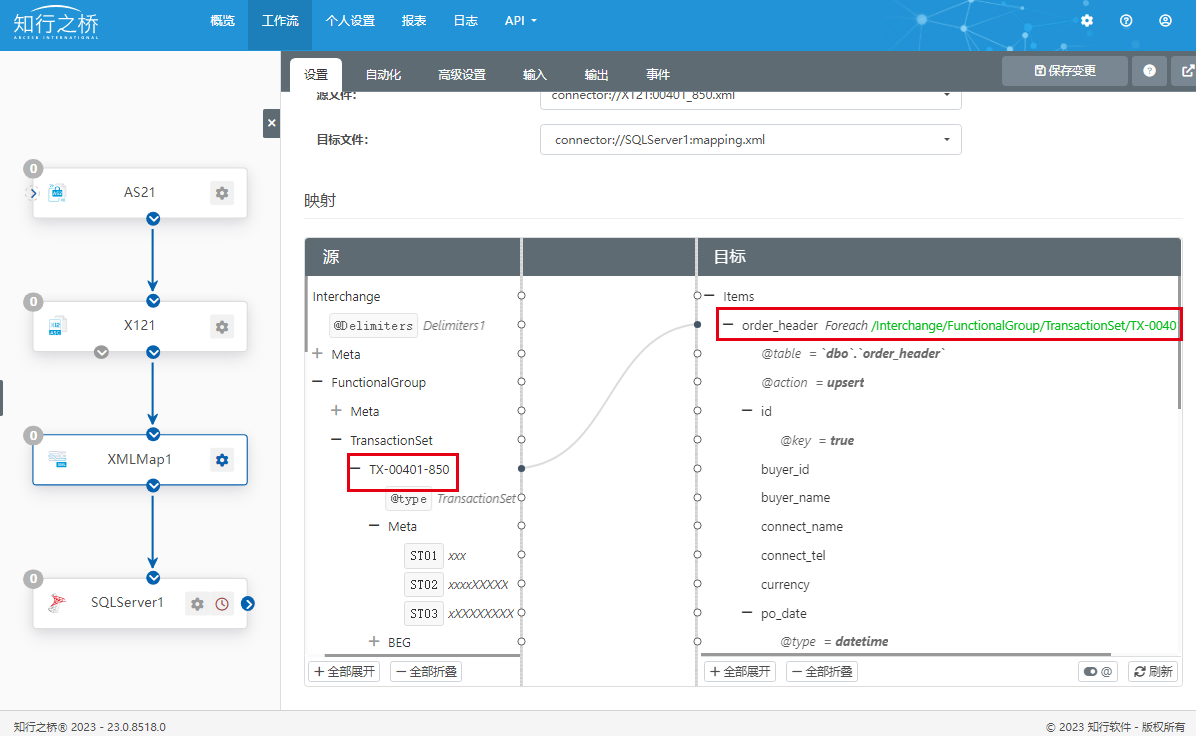This screenshot has height=736, width=1196.
Task: Open connector in new window icon
Action: tap(1187, 71)
